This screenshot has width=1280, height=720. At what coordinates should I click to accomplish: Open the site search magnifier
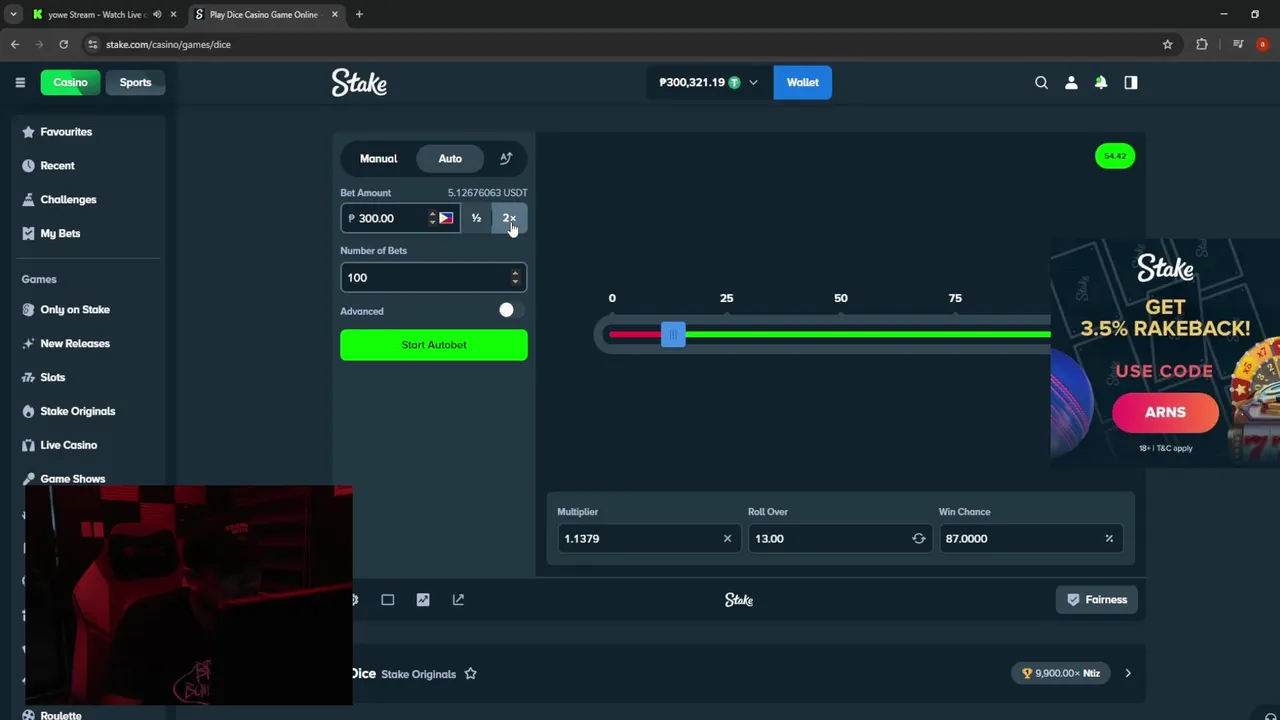point(1041,82)
